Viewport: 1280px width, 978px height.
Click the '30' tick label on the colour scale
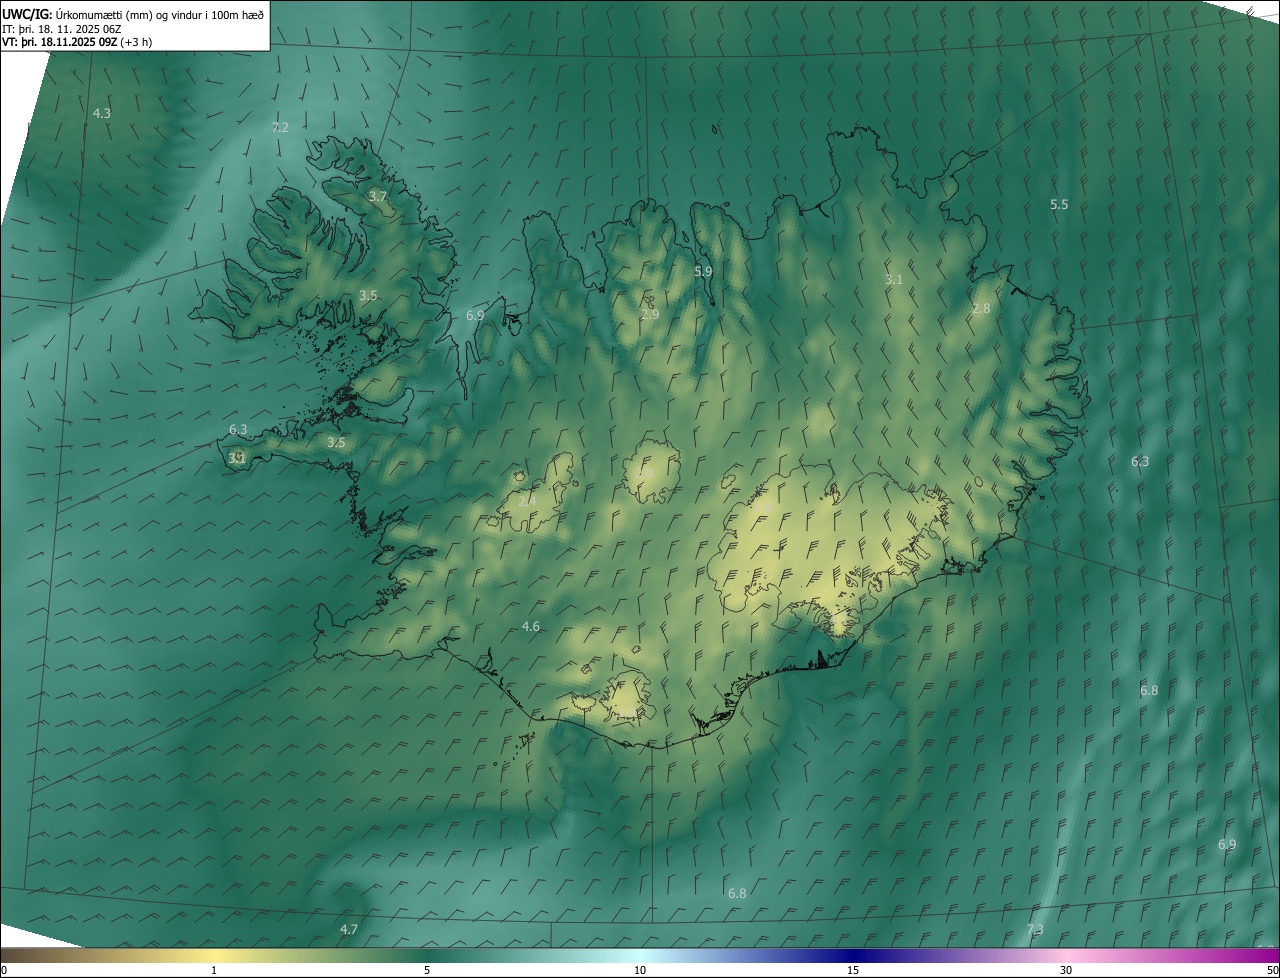click(1066, 971)
